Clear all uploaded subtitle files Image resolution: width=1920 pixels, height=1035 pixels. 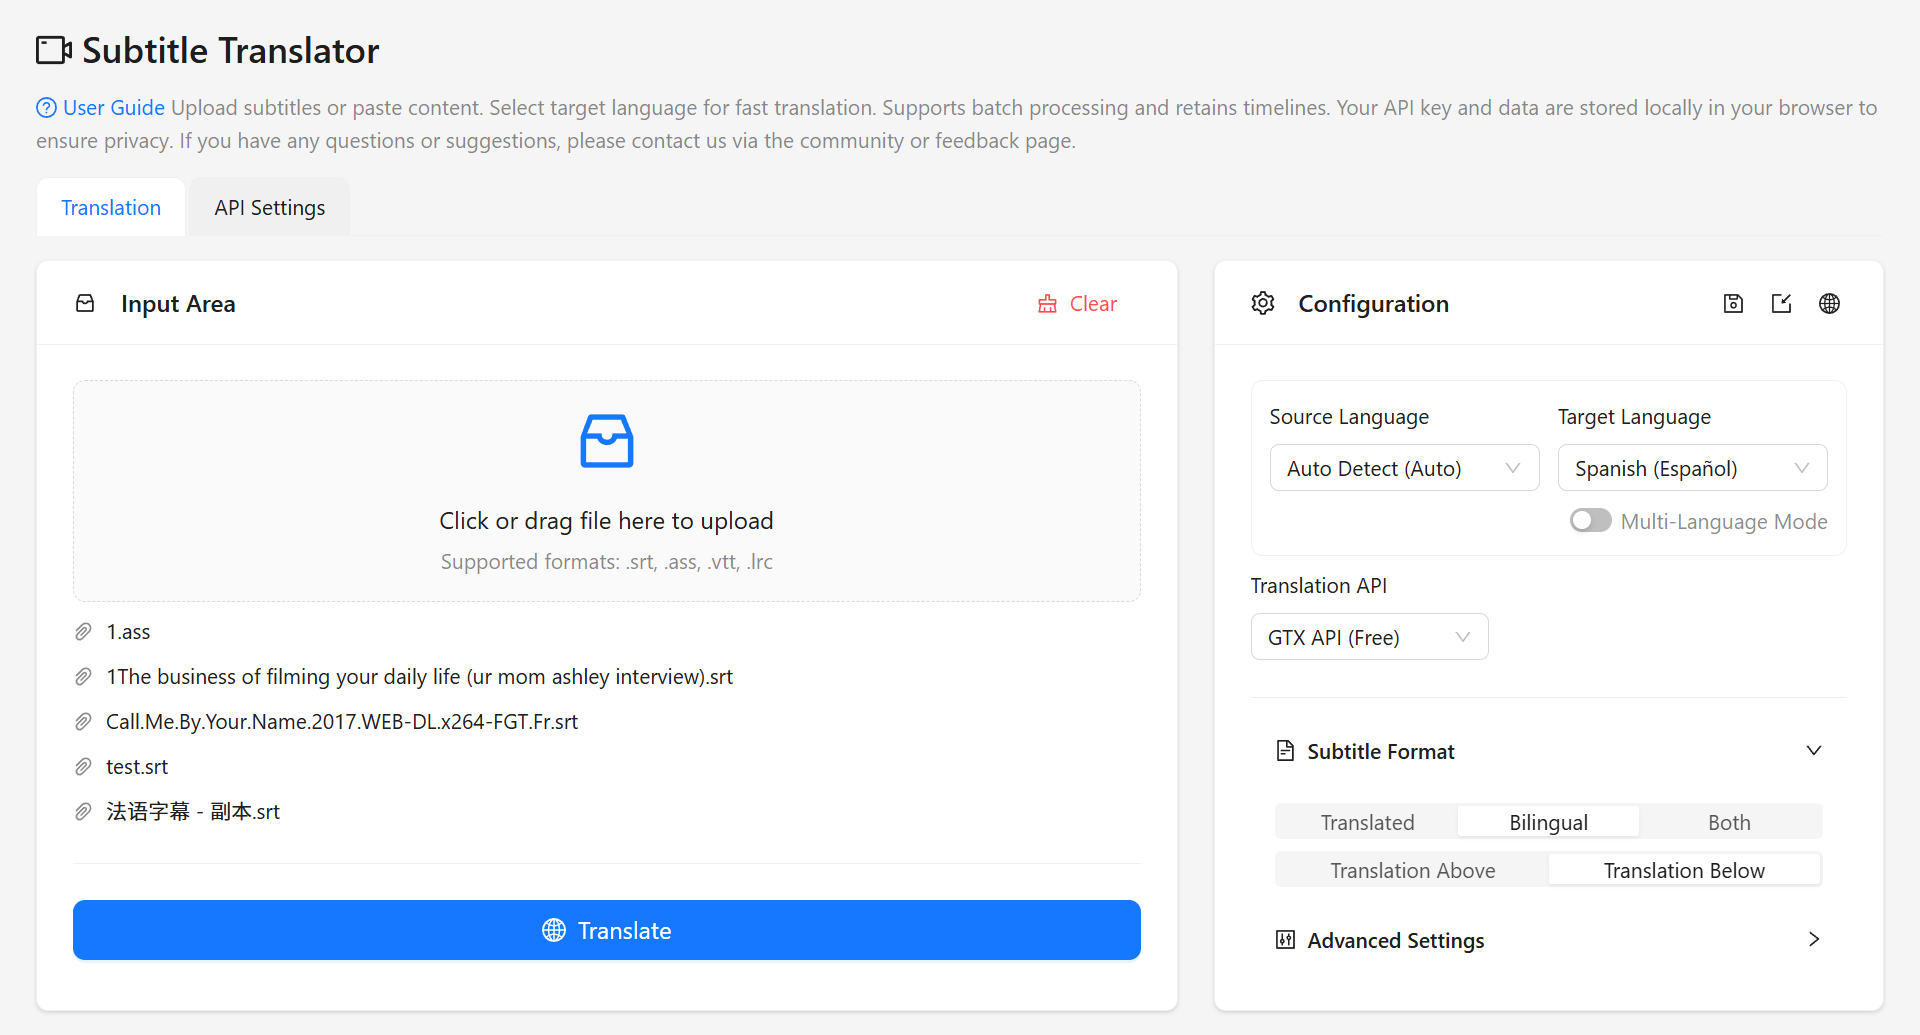click(x=1077, y=303)
